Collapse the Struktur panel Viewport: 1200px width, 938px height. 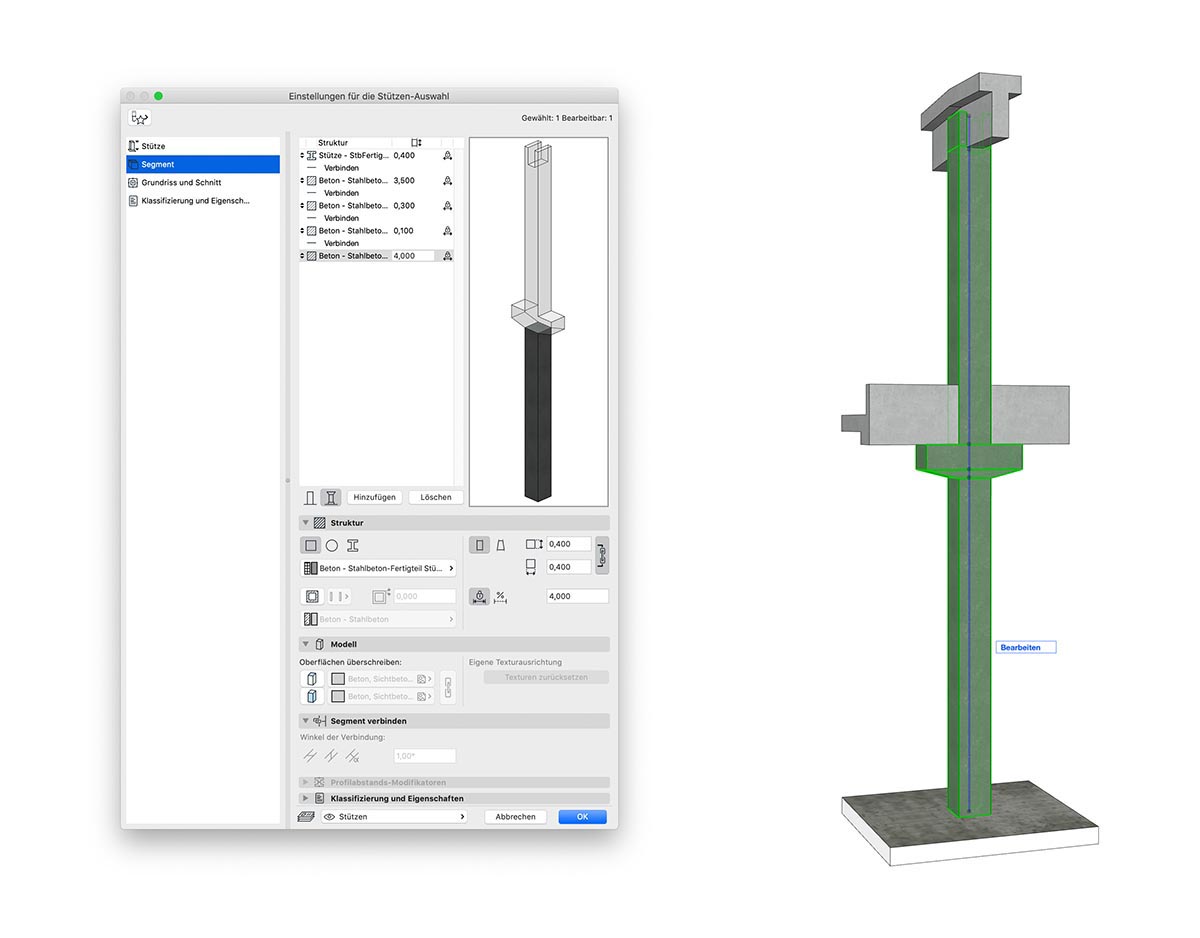[x=306, y=523]
